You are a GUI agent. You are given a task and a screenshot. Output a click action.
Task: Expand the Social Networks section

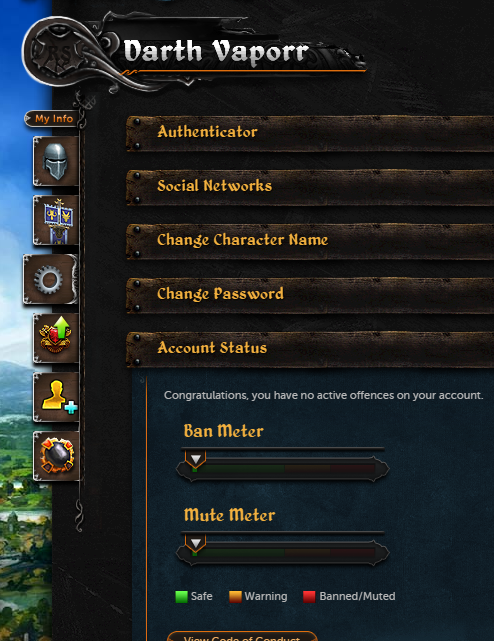click(310, 188)
